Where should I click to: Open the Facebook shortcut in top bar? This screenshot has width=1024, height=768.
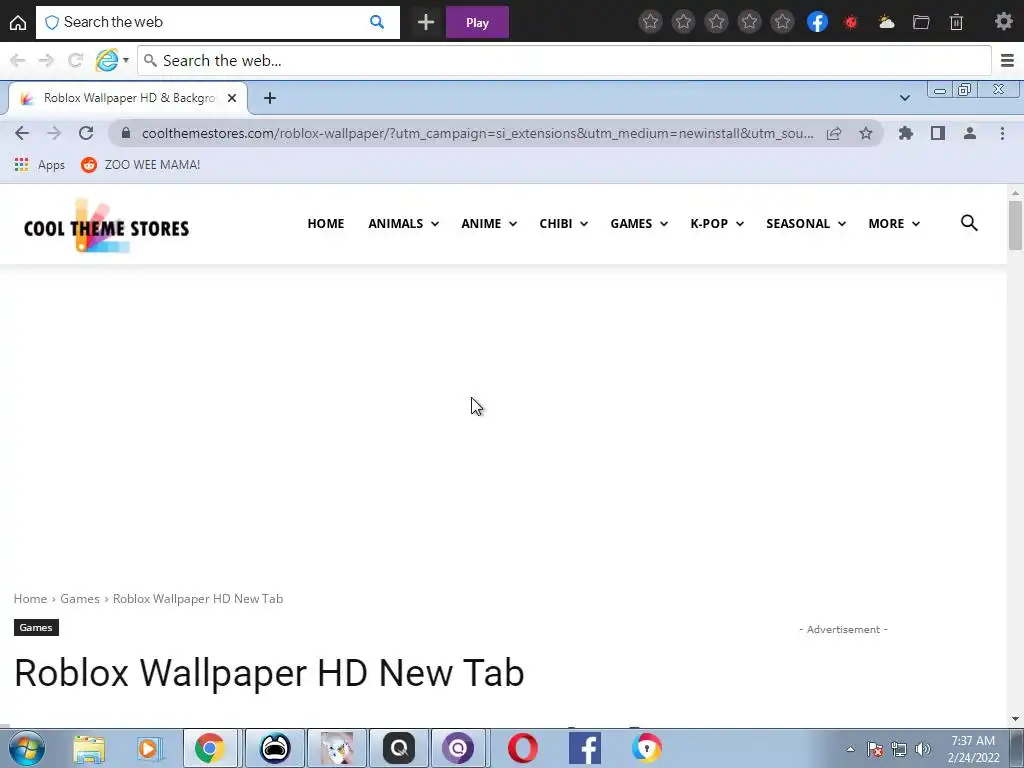click(x=817, y=22)
